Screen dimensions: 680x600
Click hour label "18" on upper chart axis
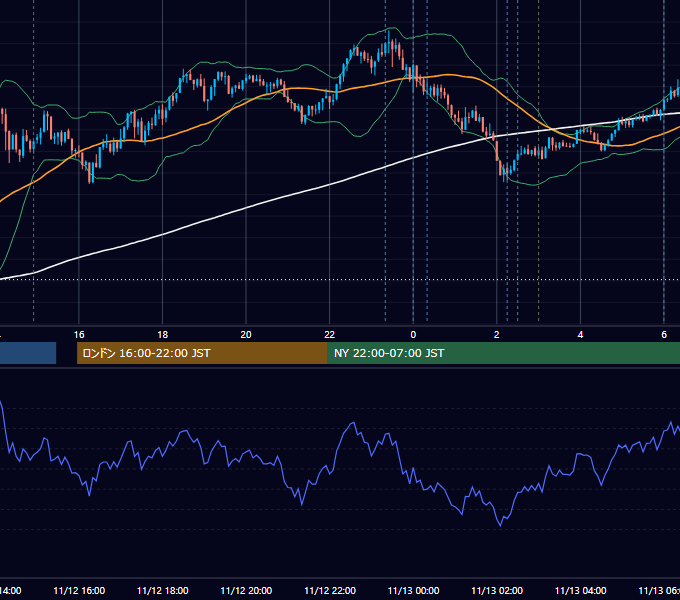(x=163, y=335)
